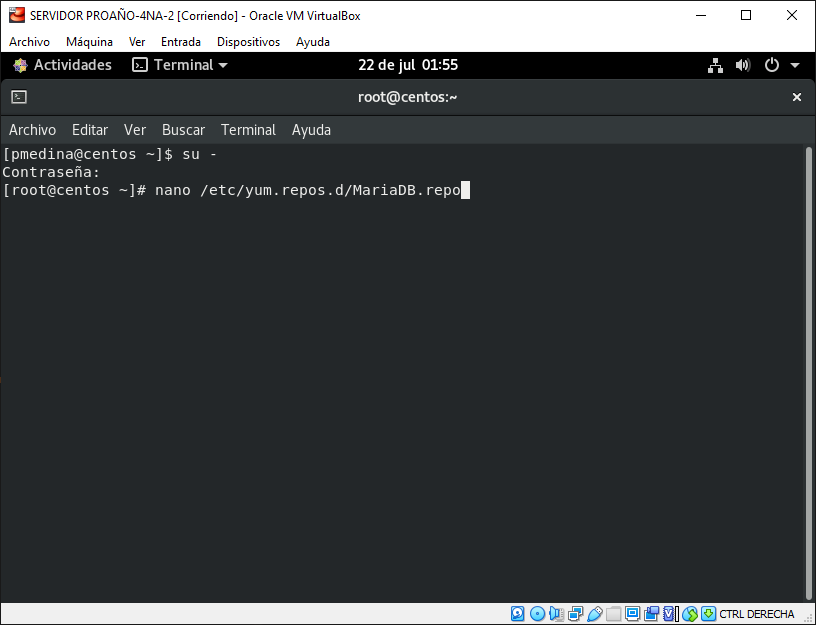
Task: Click the terminal icon in terminal title bar
Action: (19, 97)
